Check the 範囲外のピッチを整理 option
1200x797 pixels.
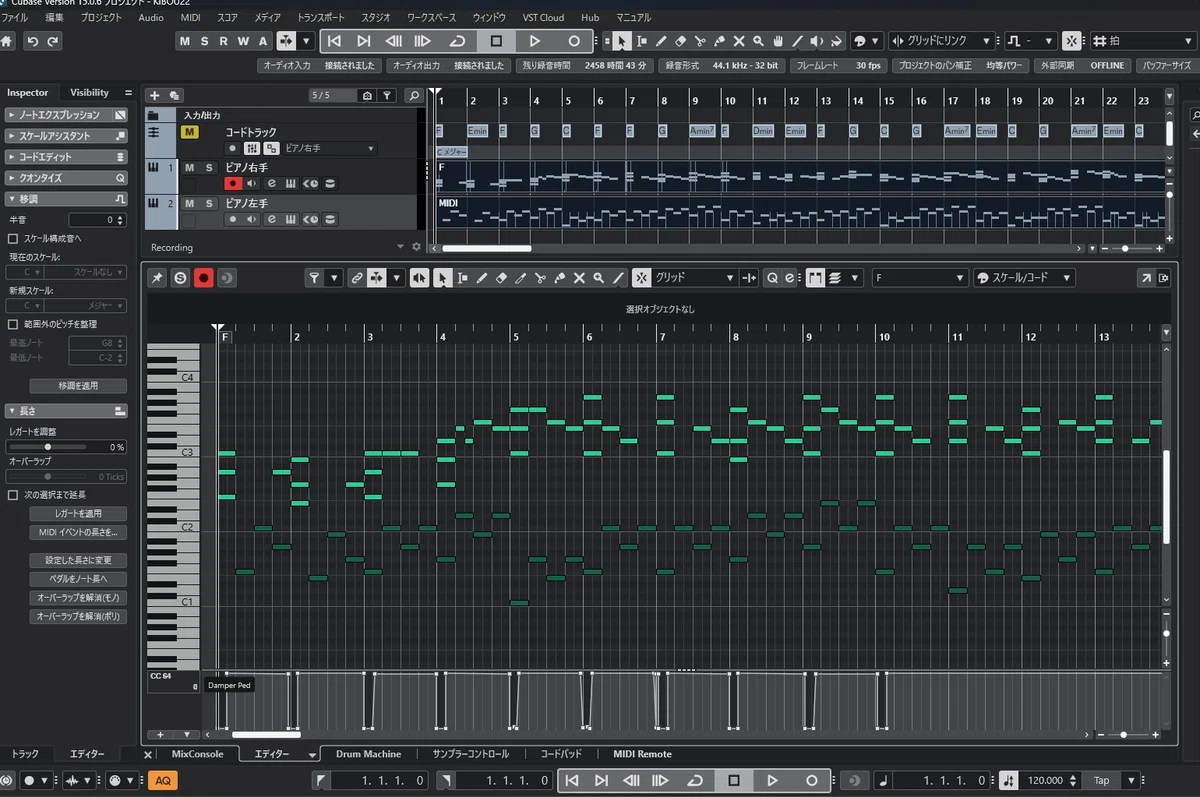pyautogui.click(x=13, y=324)
